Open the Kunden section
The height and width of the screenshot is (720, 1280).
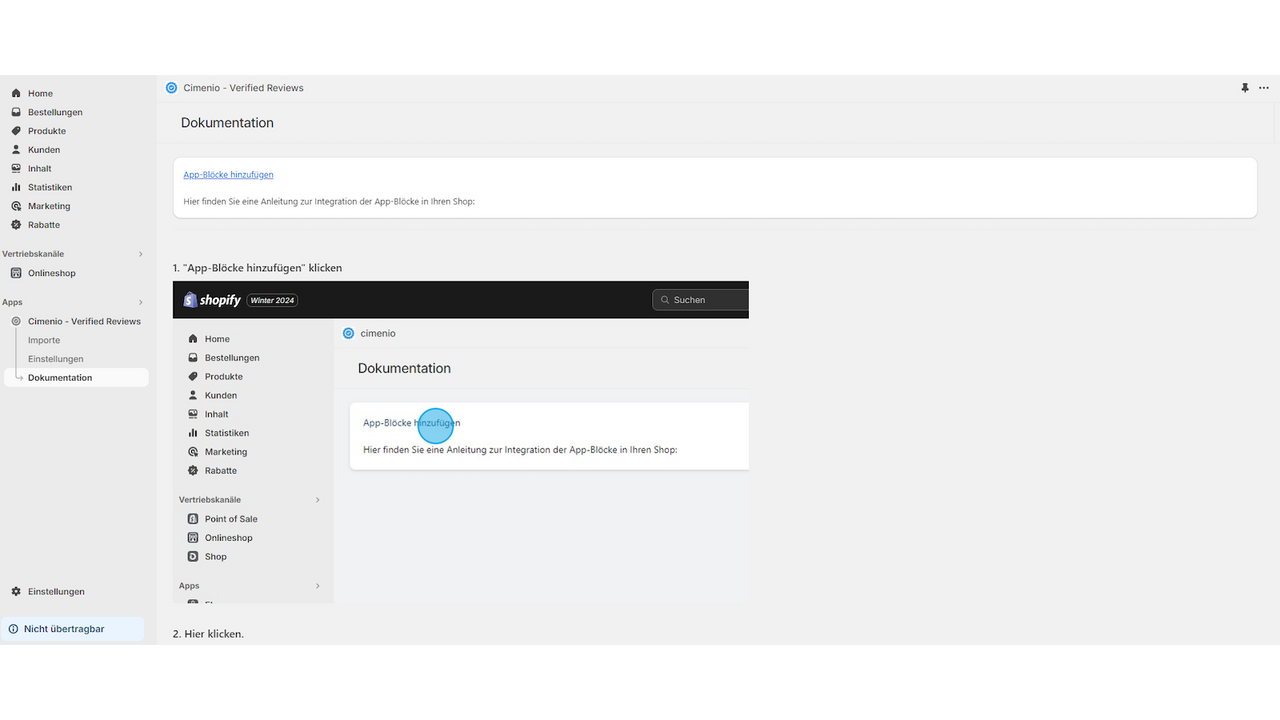44,150
